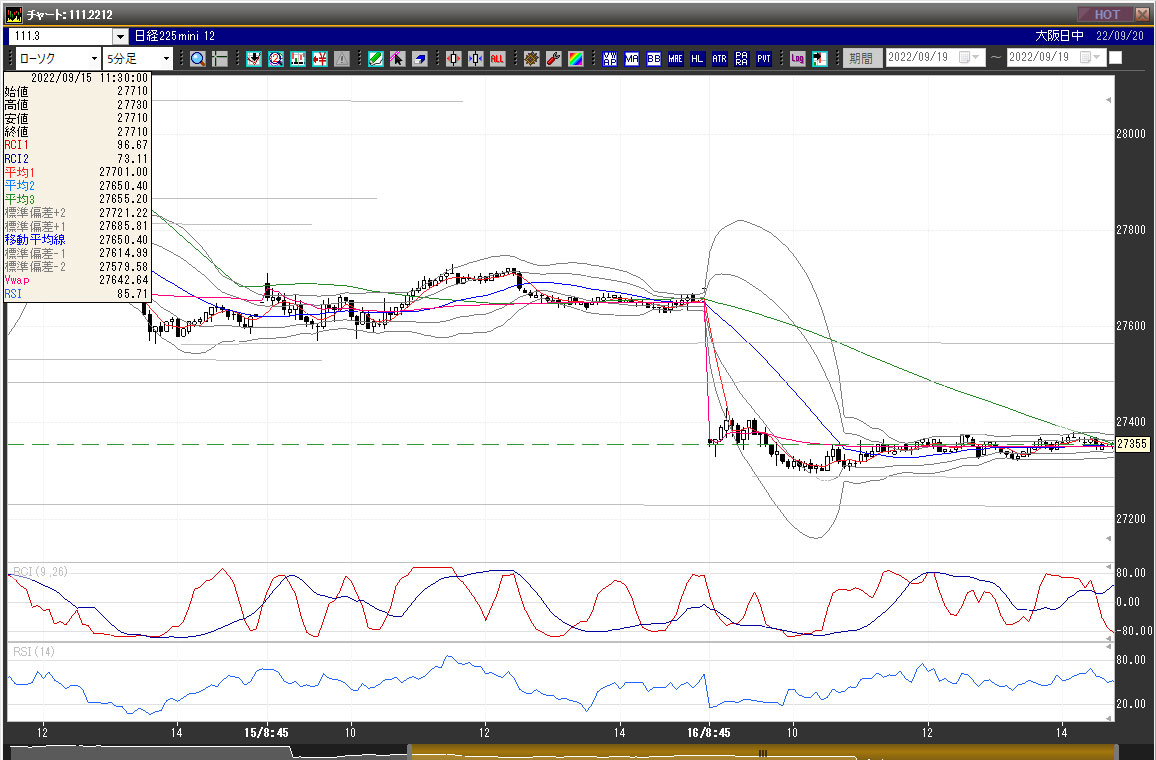The height and width of the screenshot is (760, 1156).
Task: Toggle the MAE envelope indicator
Action: [675, 59]
